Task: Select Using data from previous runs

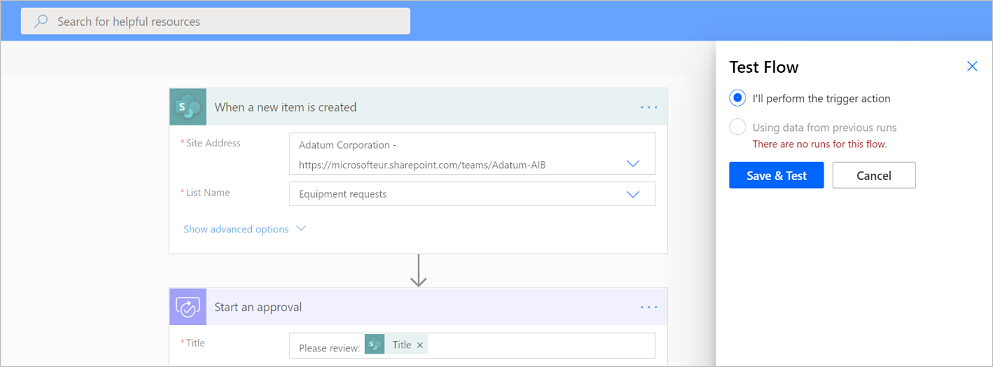Action: tap(737, 127)
